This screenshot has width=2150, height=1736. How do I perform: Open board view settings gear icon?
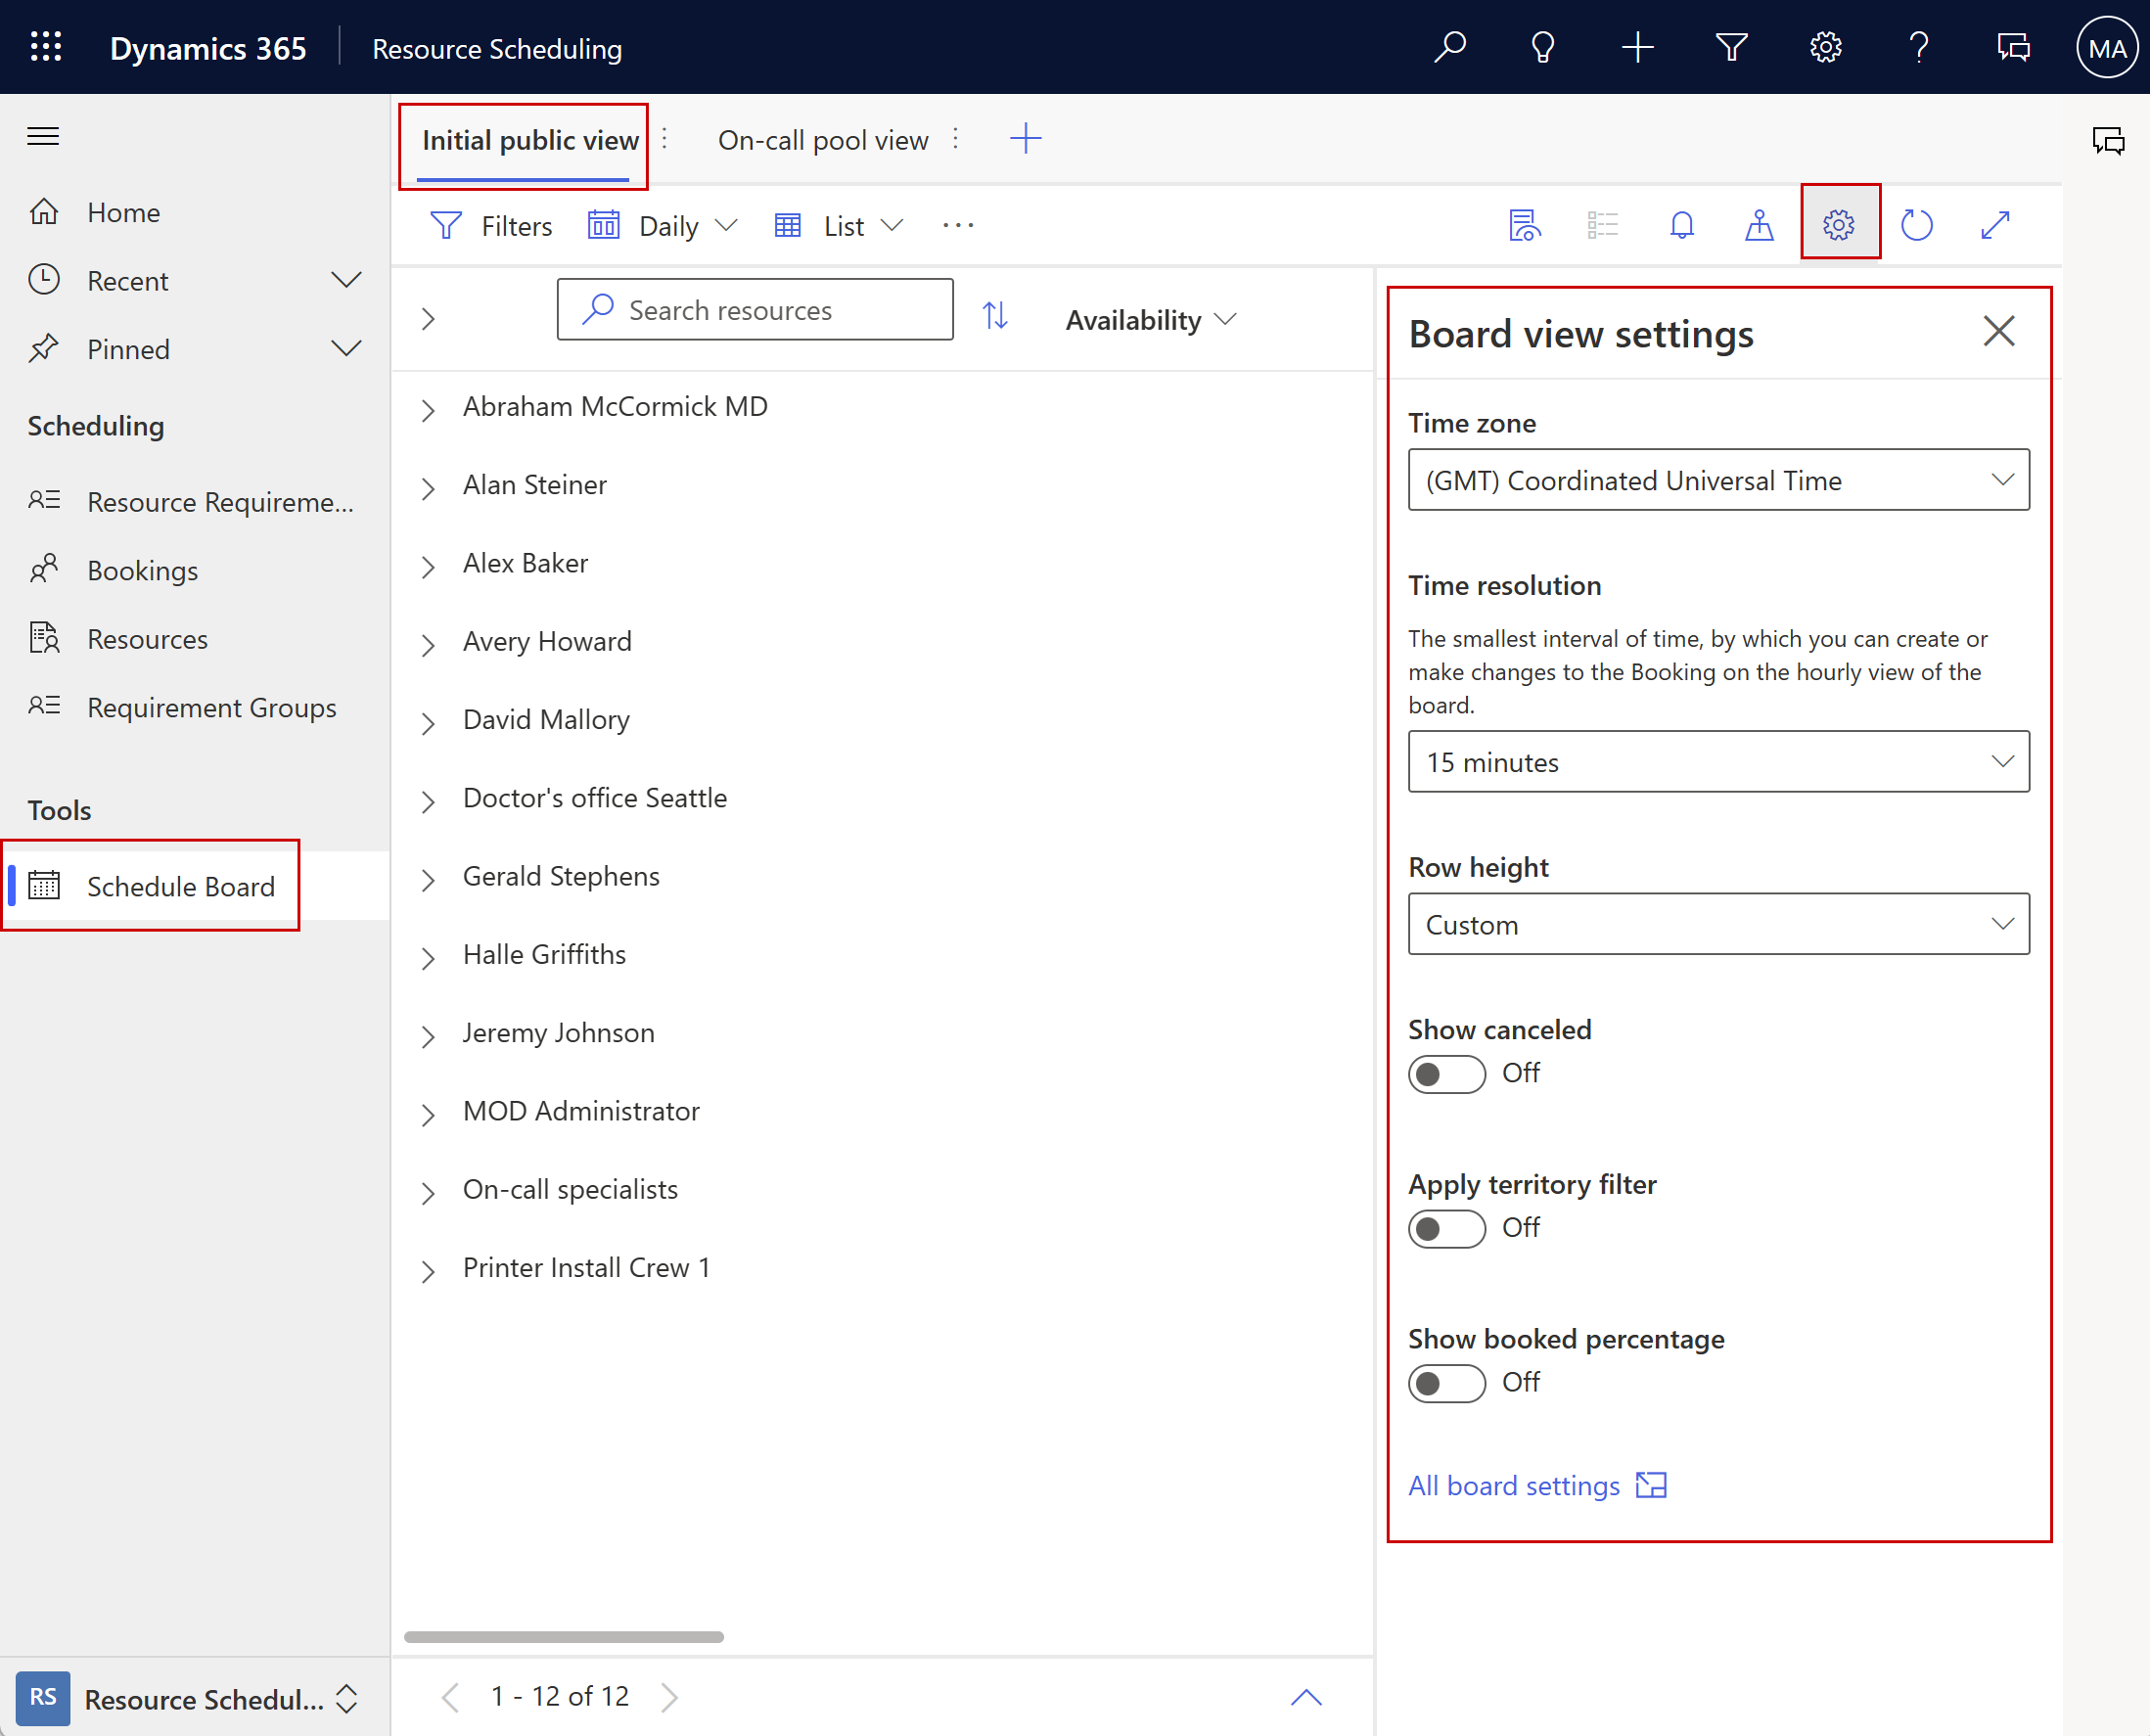tap(1838, 225)
